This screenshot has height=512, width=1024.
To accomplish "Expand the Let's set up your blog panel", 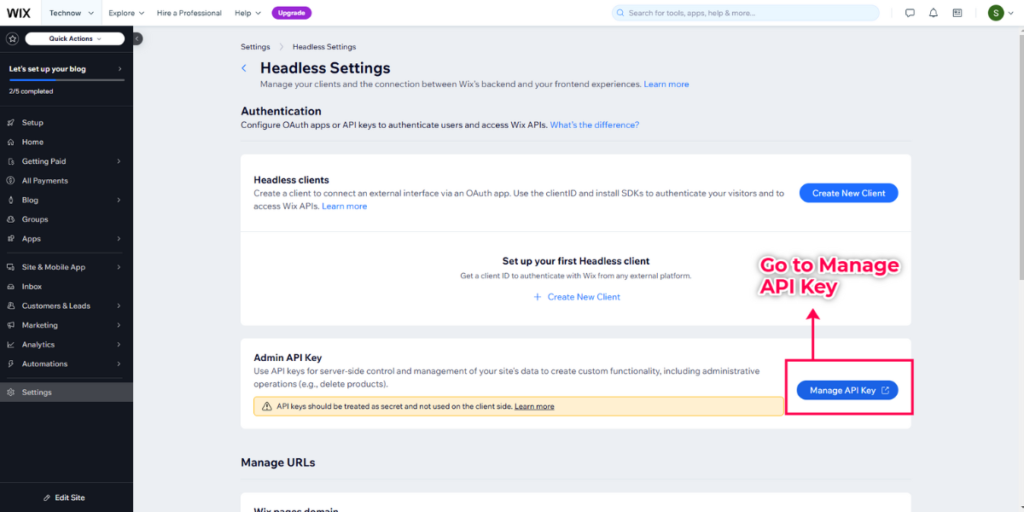I will 66,69.
